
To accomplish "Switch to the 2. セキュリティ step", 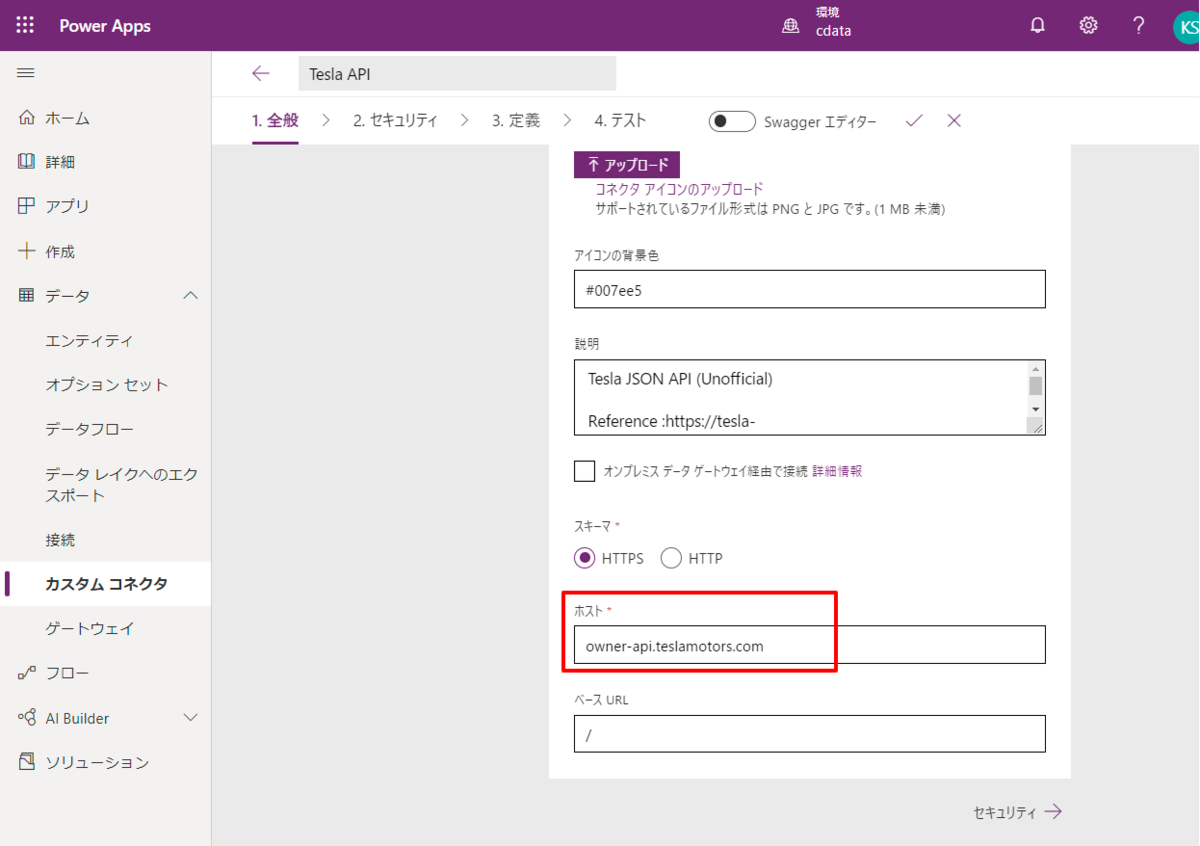I will [x=395, y=121].
